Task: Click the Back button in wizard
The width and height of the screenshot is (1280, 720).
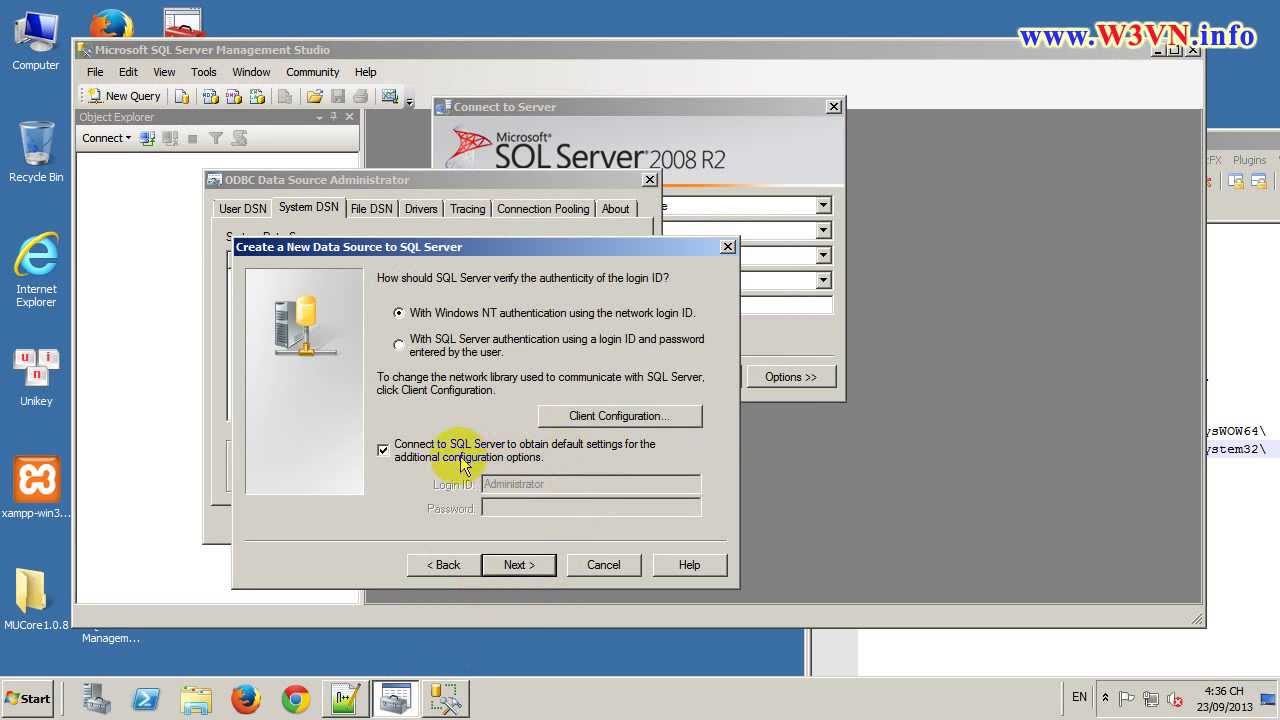Action: point(444,565)
